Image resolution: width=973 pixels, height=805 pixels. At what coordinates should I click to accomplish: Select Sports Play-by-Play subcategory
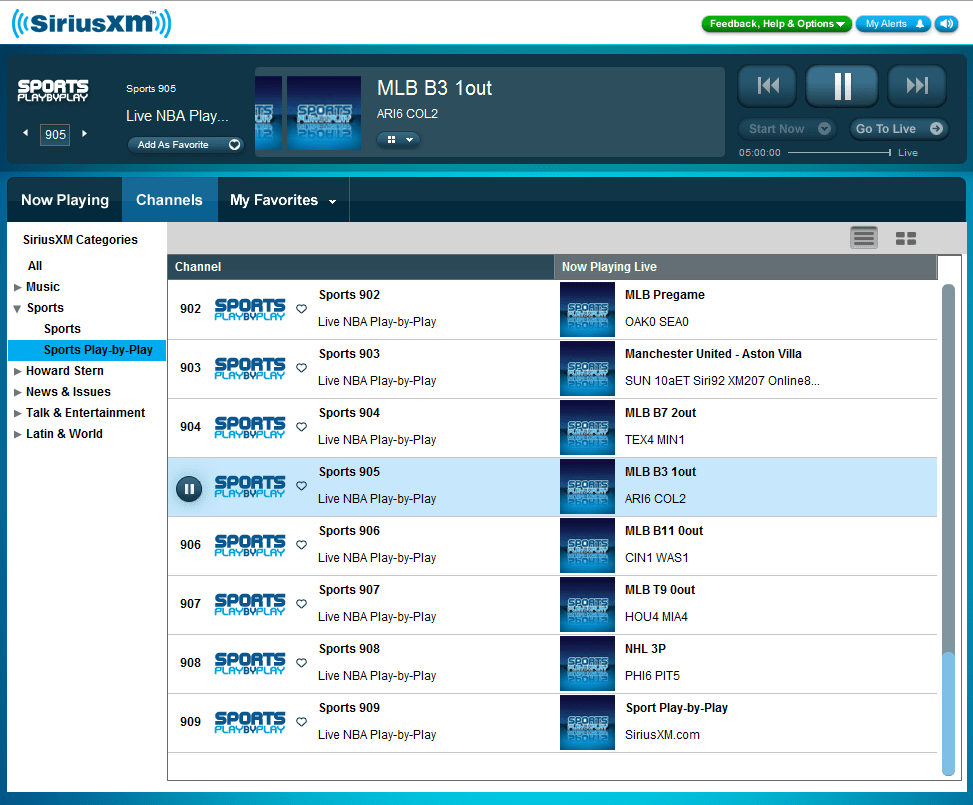click(x=87, y=350)
